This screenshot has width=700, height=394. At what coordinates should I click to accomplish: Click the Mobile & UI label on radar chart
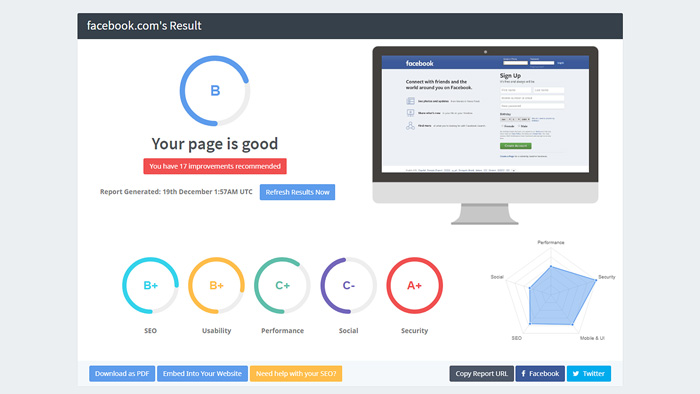pyautogui.click(x=592, y=338)
